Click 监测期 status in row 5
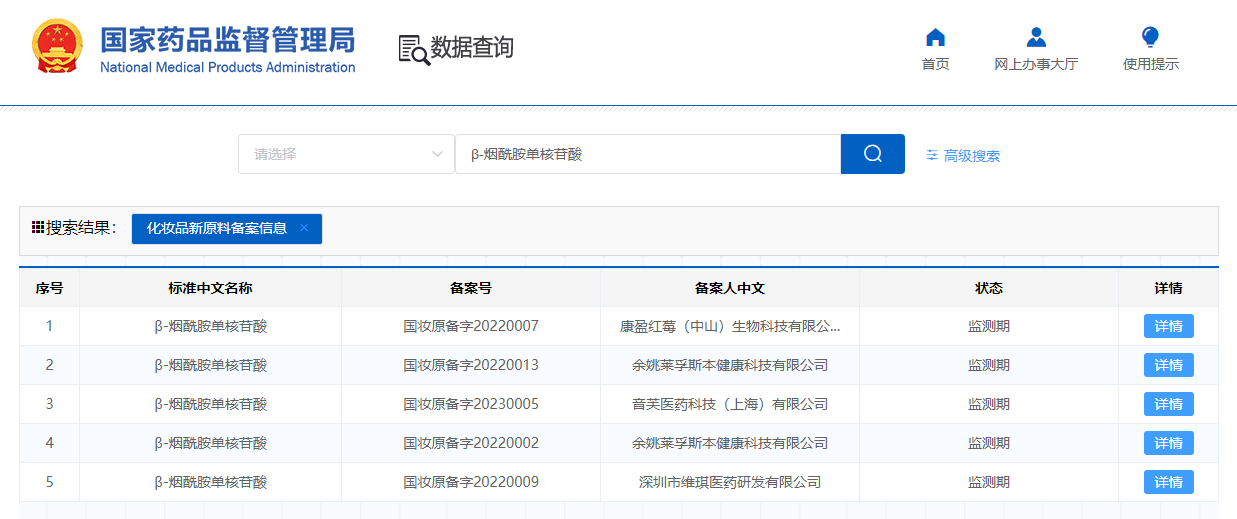1237x519 pixels. (989, 482)
